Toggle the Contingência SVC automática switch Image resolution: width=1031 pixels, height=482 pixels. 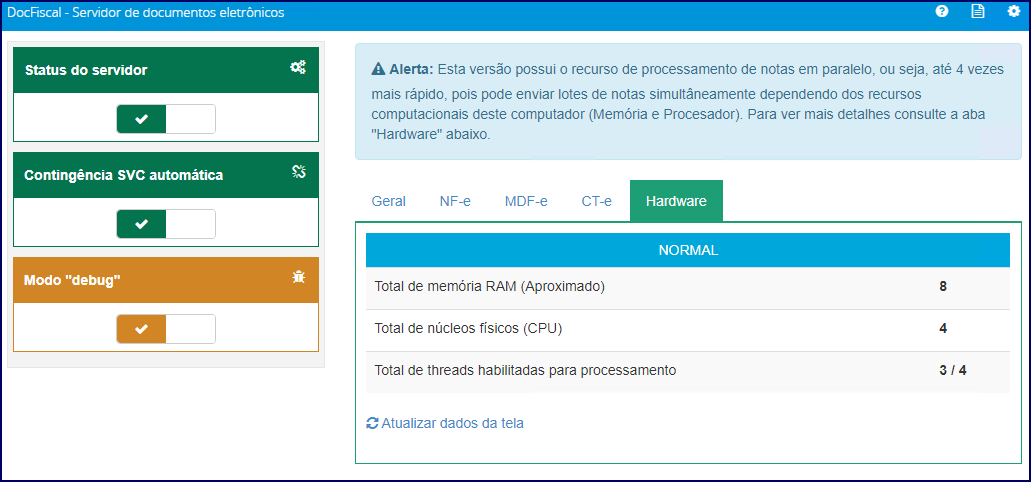pyautogui.click(x=166, y=224)
